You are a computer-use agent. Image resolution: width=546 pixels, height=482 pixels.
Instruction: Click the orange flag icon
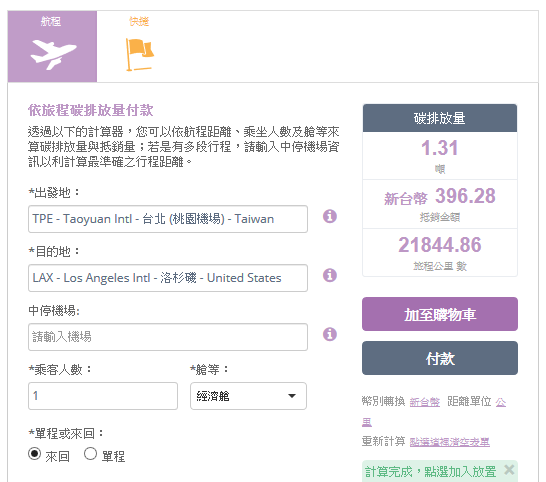139,54
